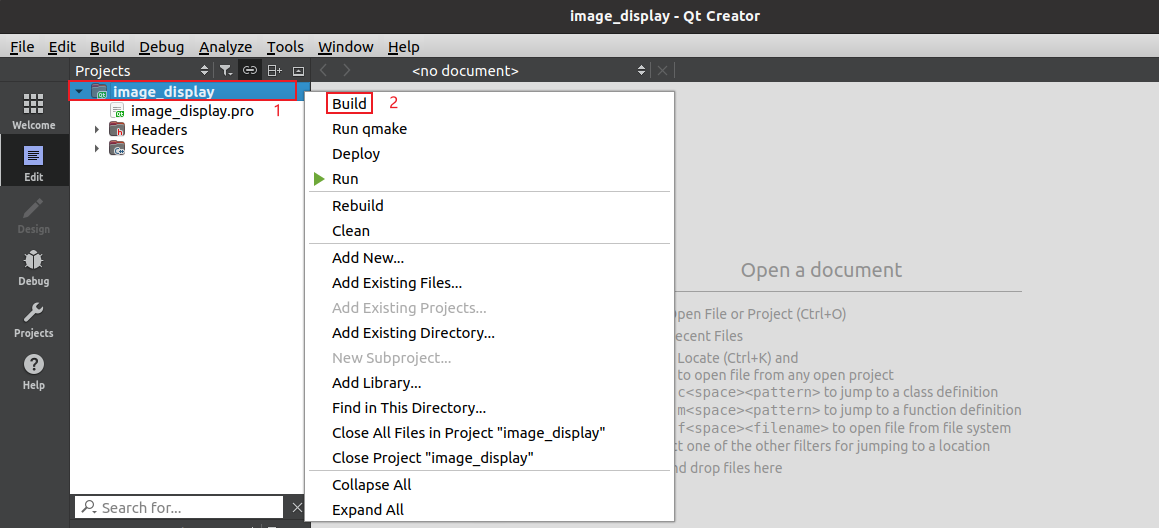Close document with X icon
This screenshot has width=1161, height=528.
[x=663, y=70]
